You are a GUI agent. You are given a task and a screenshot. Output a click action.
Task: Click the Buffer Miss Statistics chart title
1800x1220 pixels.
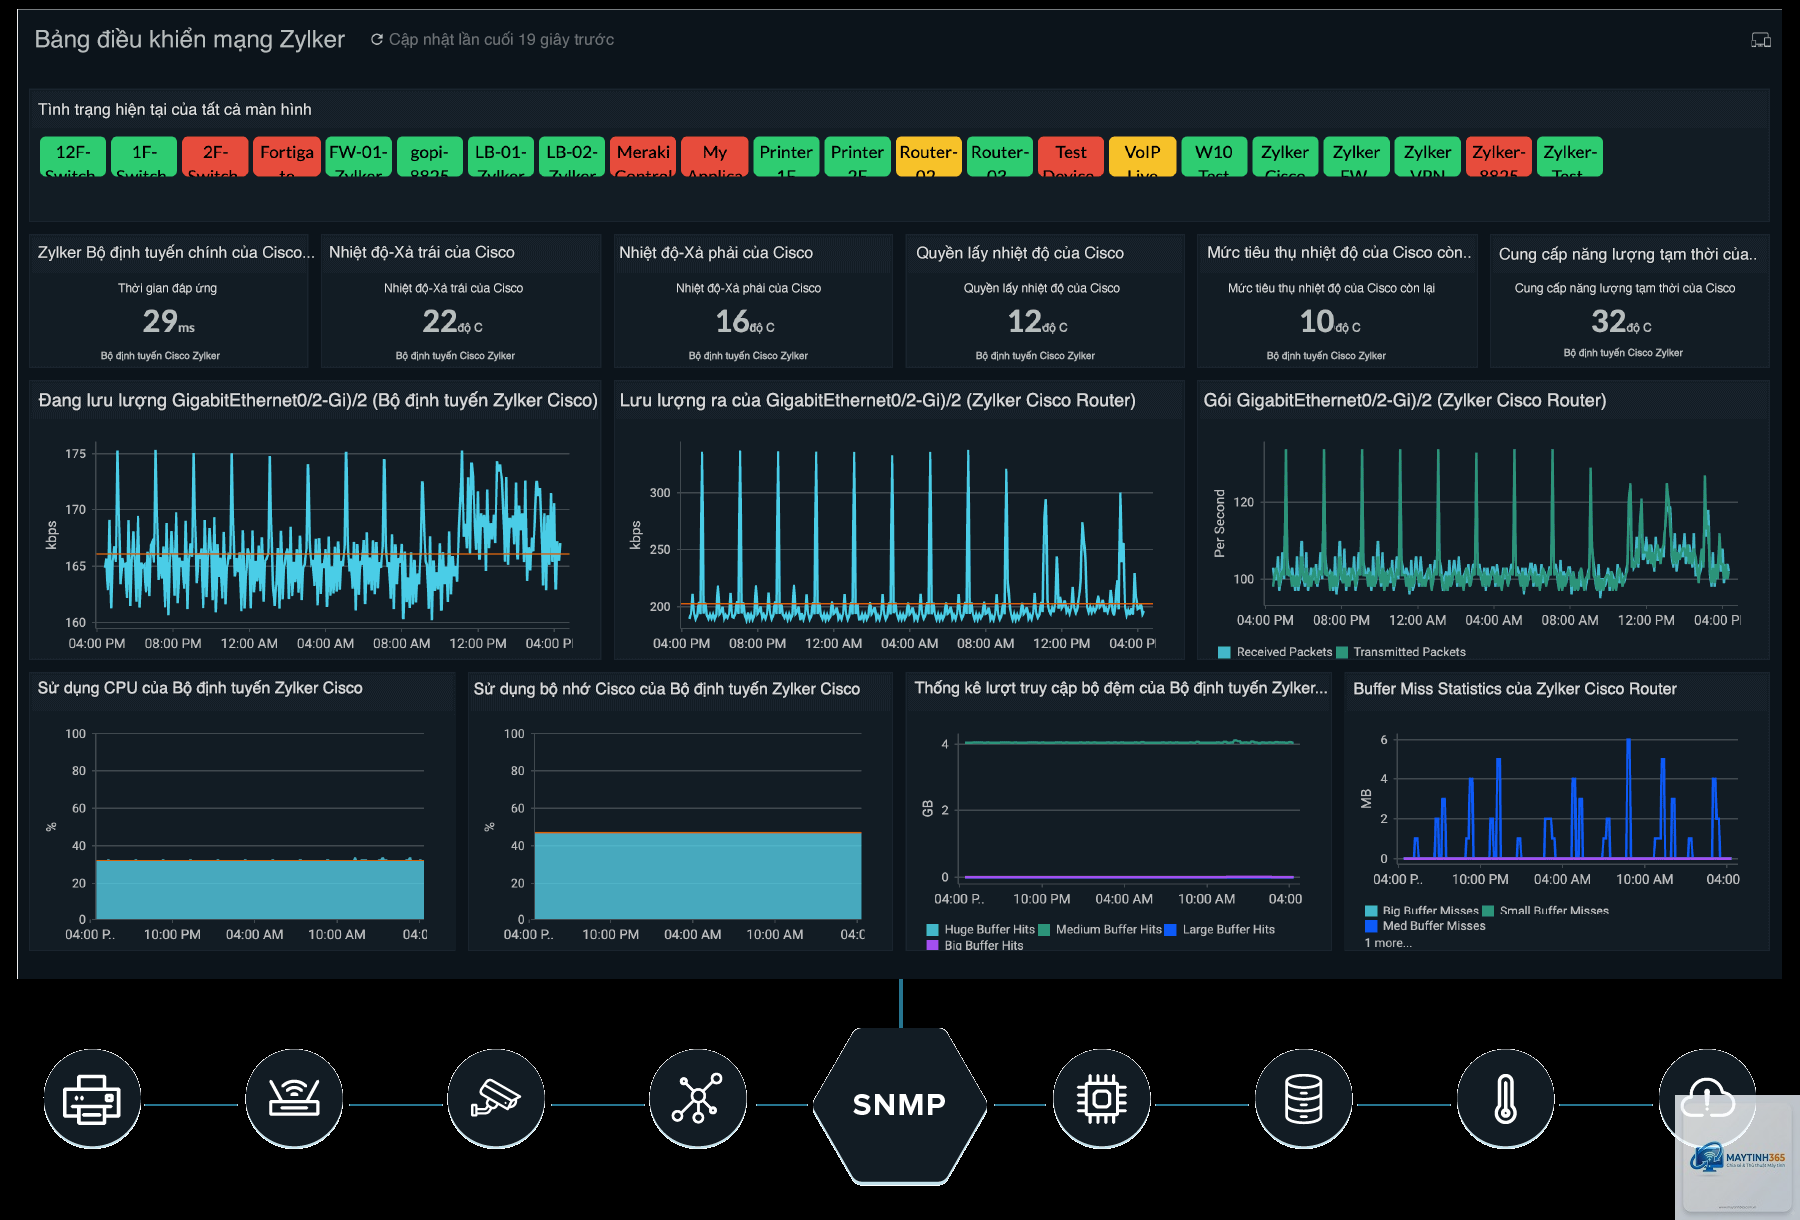click(x=1515, y=688)
